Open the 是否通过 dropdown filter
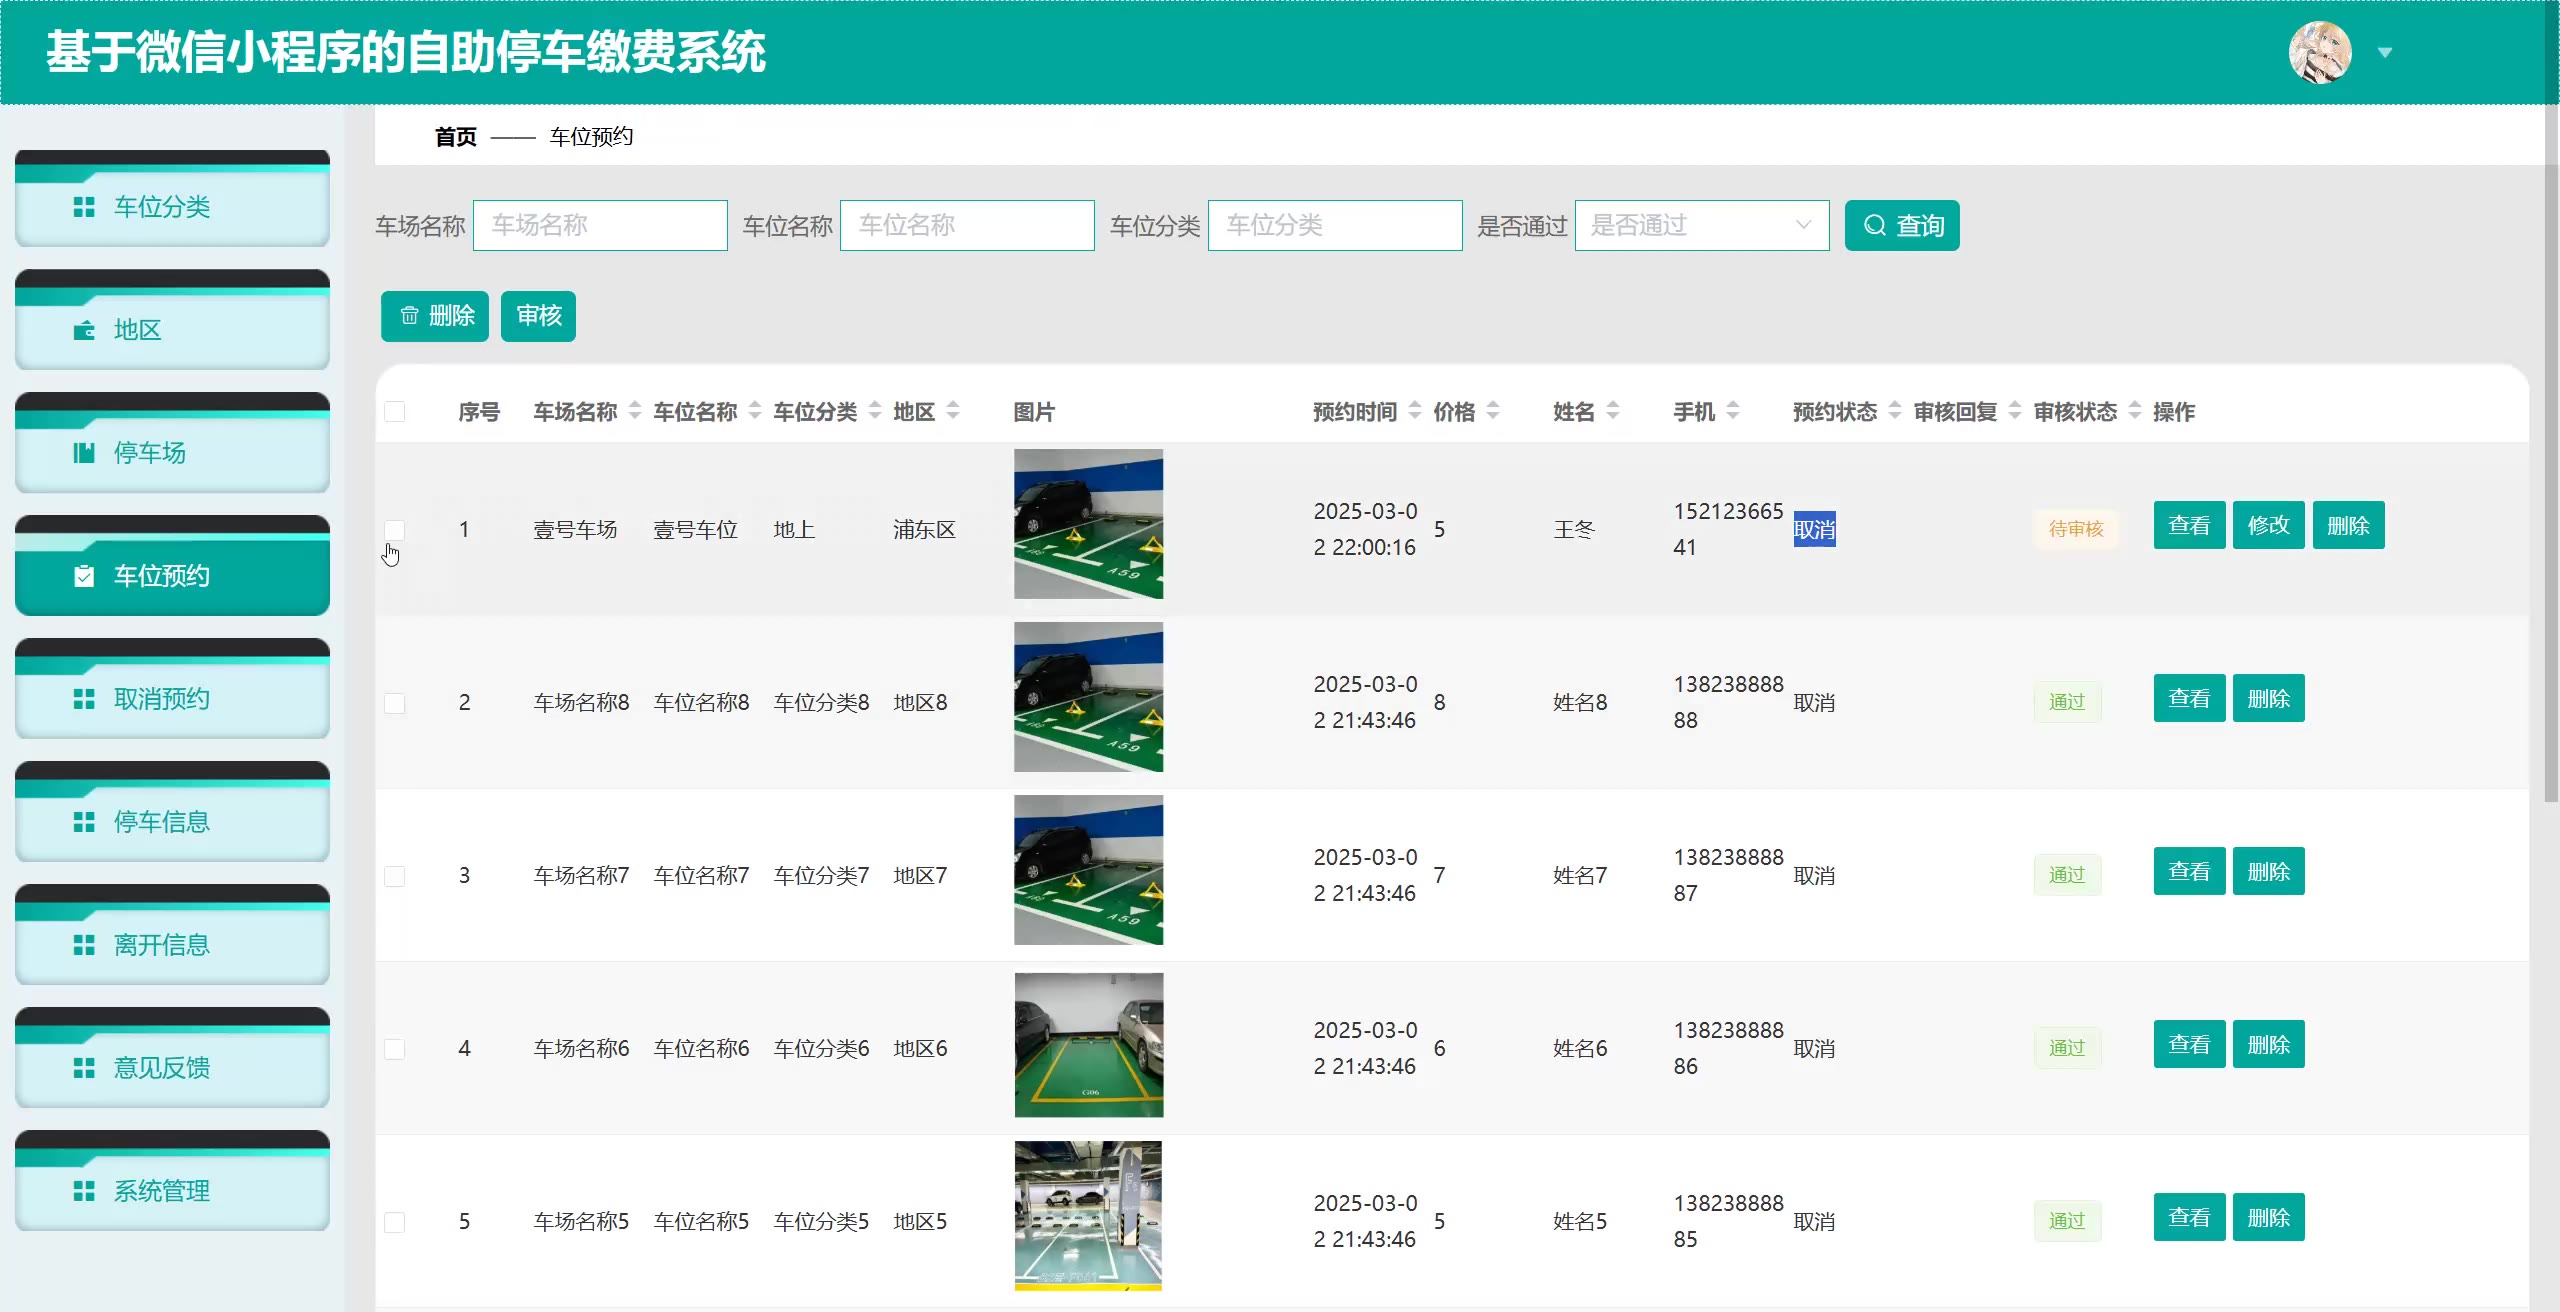 [1701, 226]
